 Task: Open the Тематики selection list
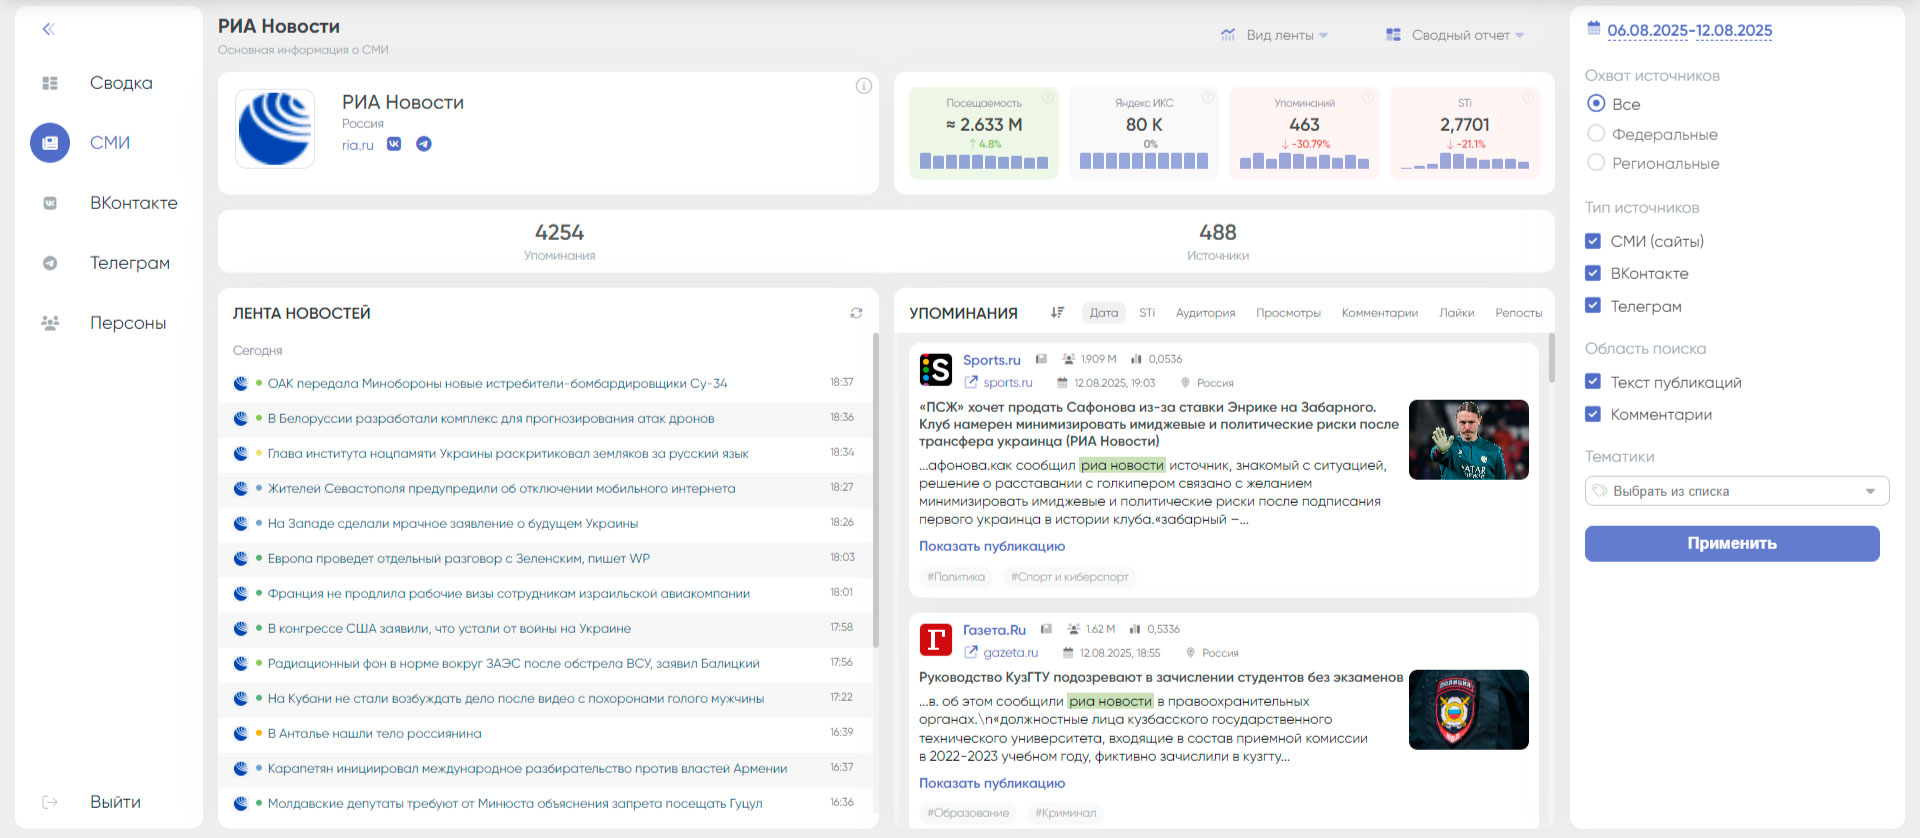(x=1736, y=491)
